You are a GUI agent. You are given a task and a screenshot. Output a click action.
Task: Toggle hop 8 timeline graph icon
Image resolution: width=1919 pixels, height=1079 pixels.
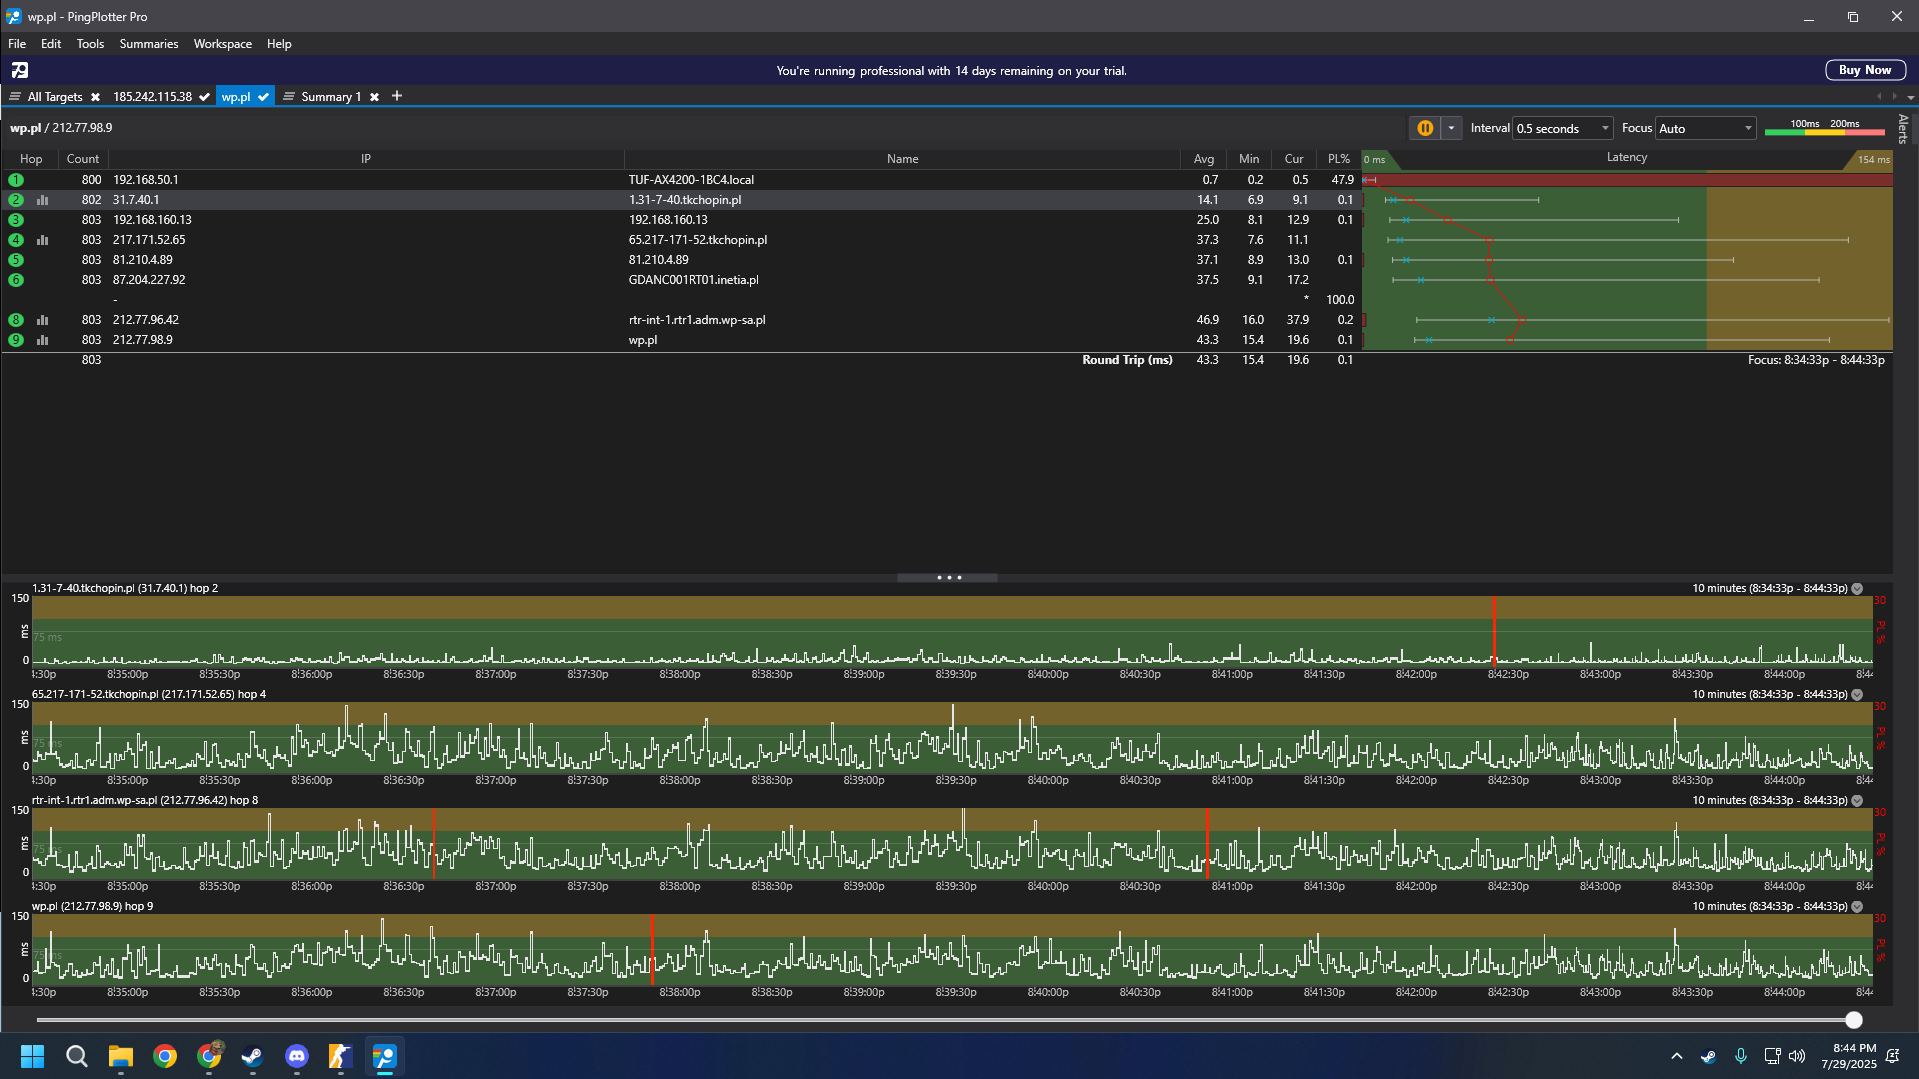(x=43, y=320)
